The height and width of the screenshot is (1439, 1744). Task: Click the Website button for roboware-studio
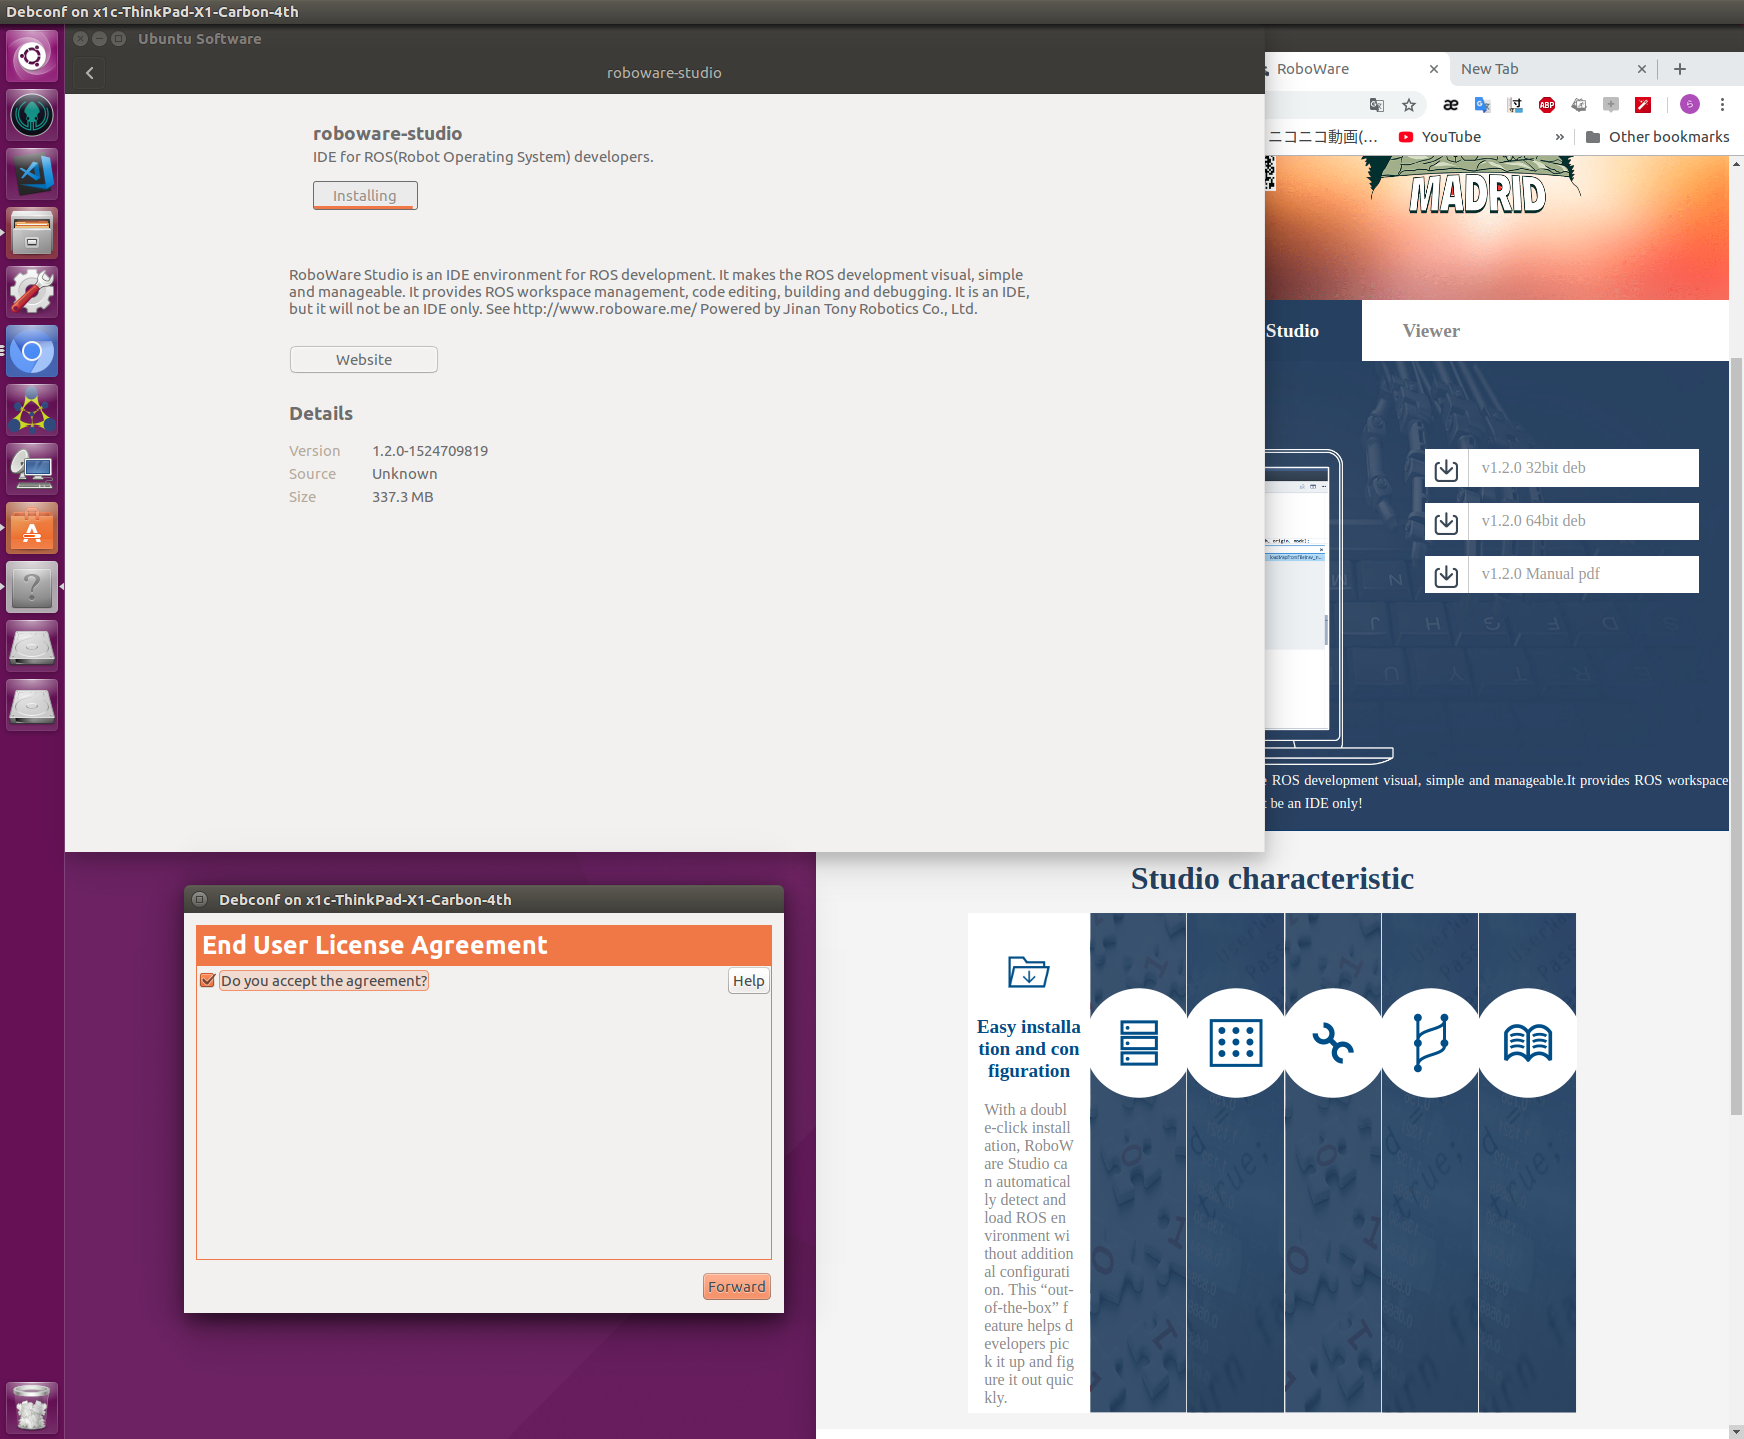point(364,360)
